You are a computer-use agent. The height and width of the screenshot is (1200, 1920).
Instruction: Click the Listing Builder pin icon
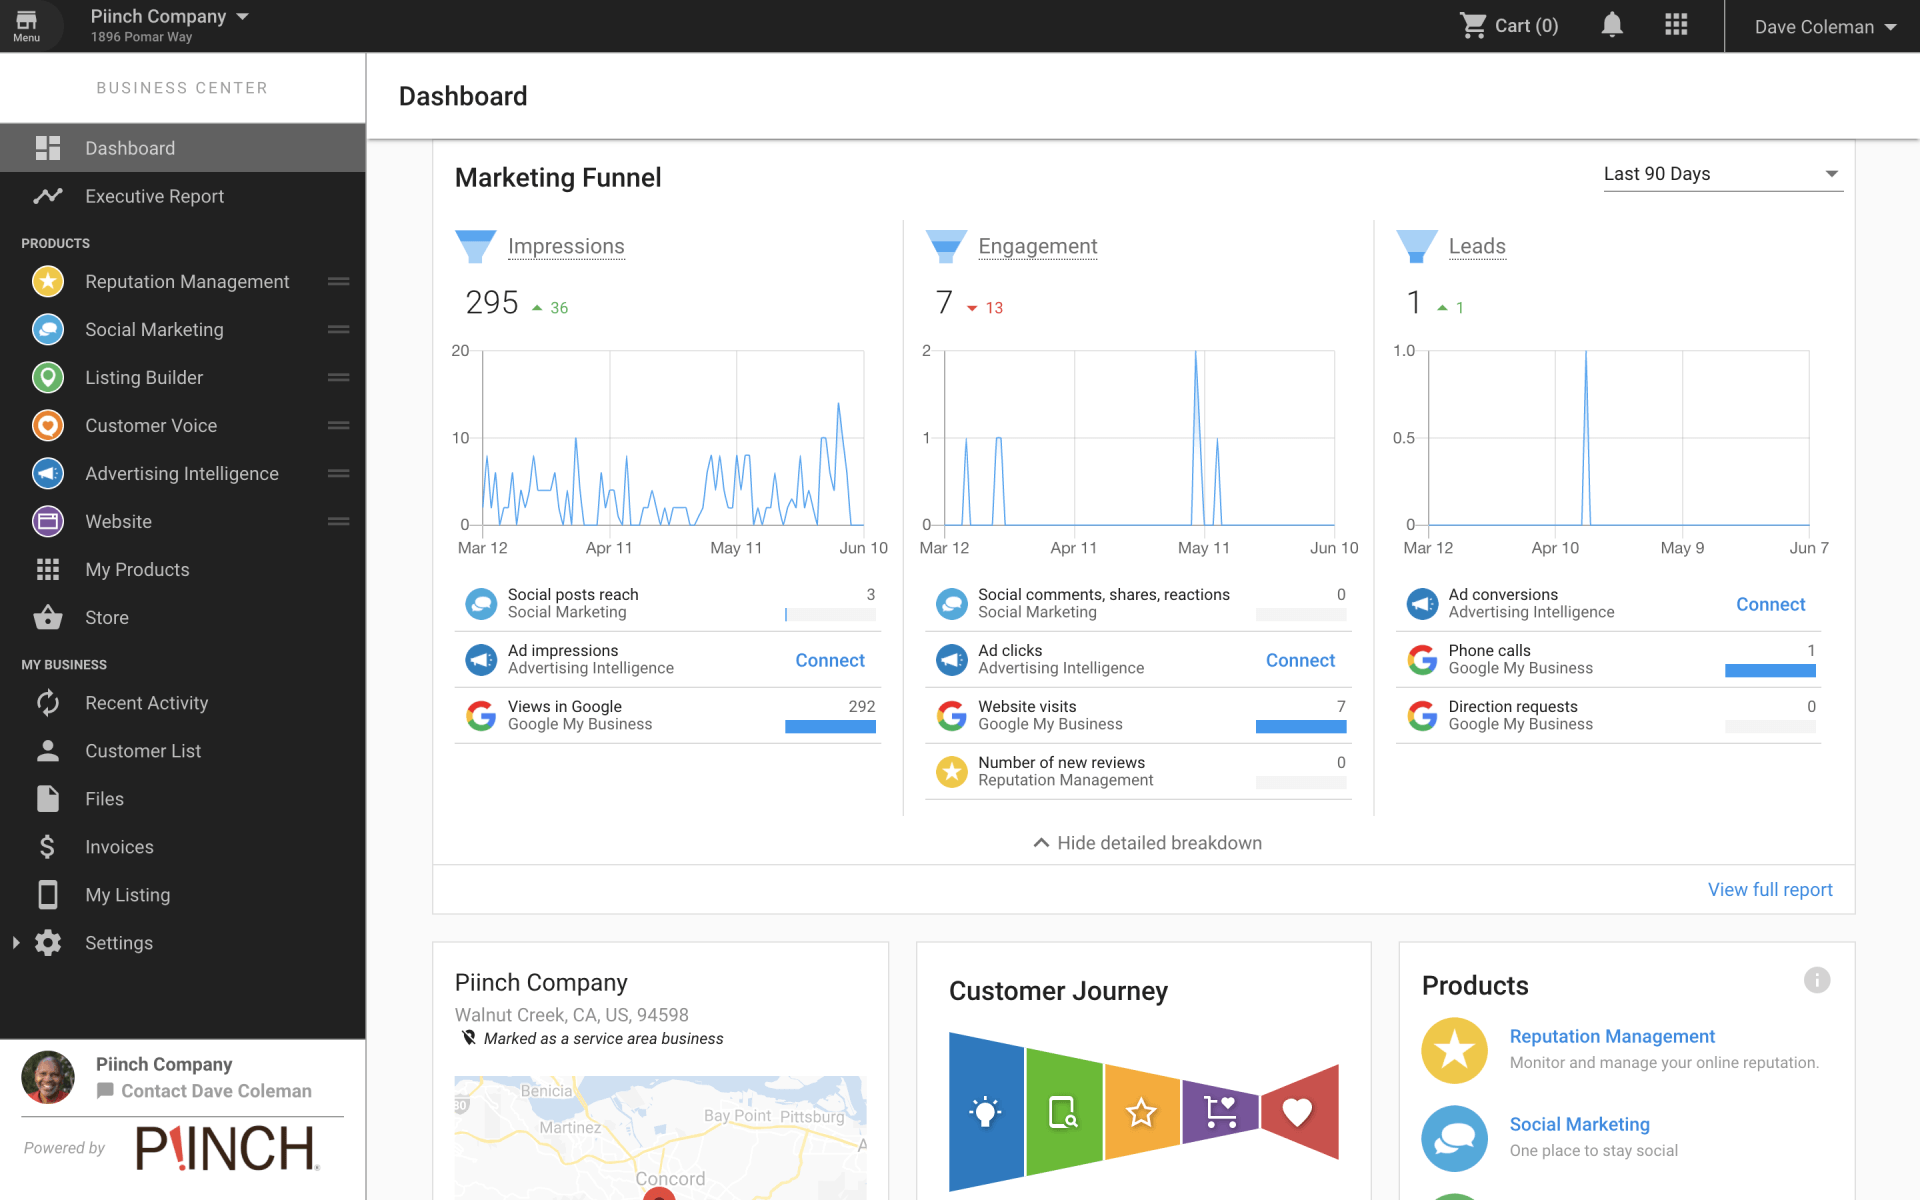[48, 378]
